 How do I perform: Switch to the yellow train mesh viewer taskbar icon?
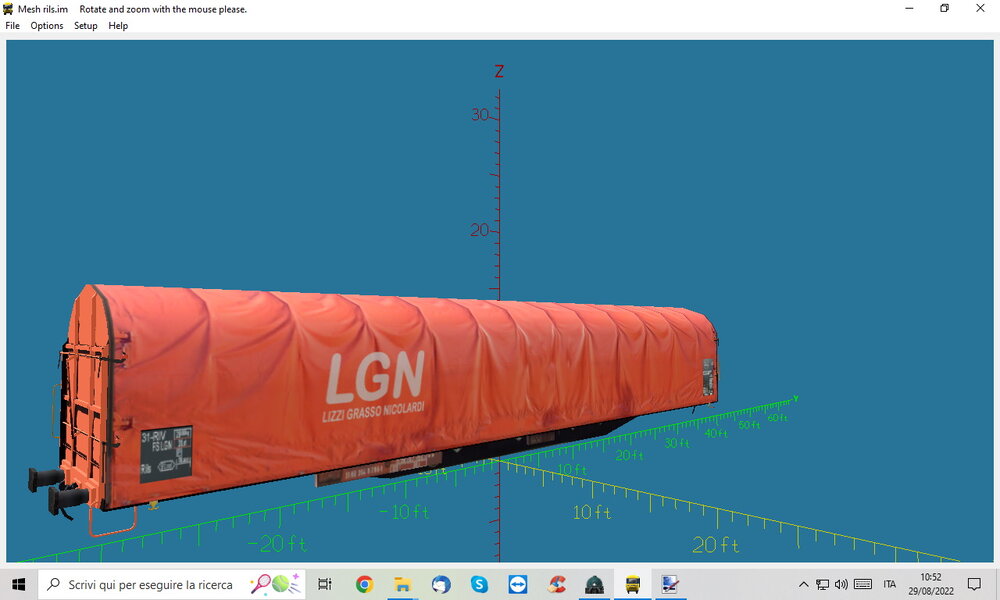[633, 584]
